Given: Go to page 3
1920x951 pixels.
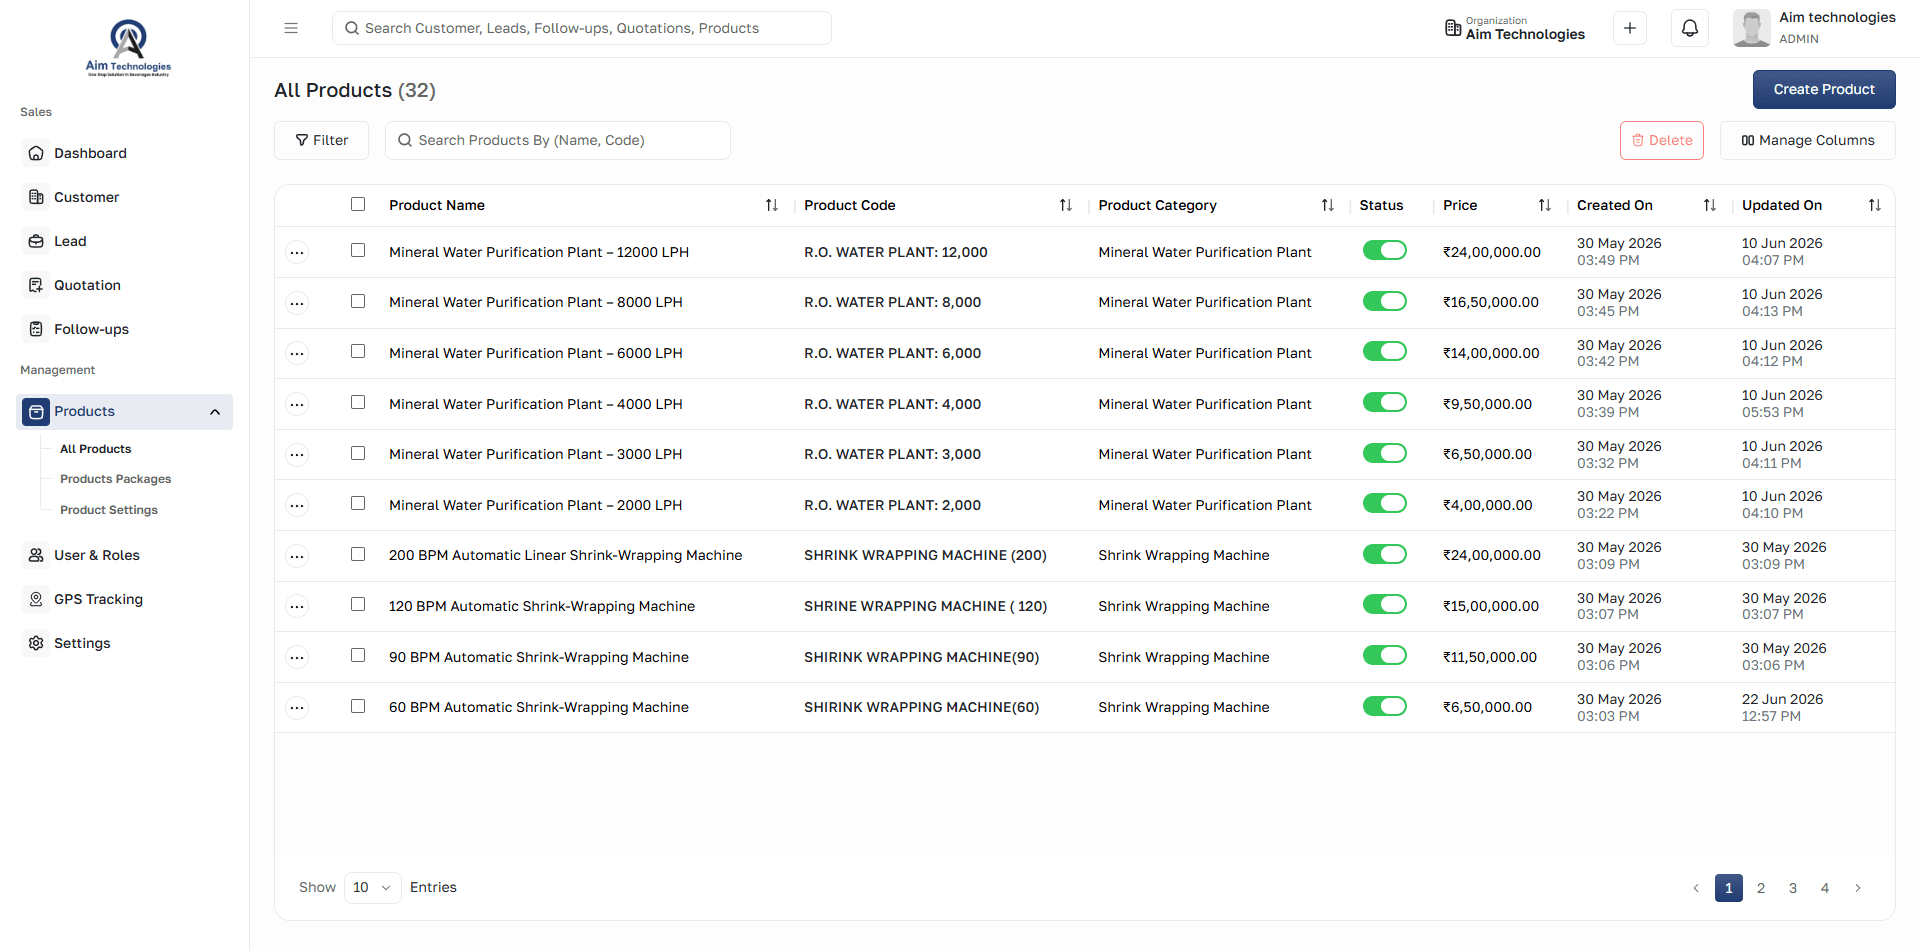Looking at the screenshot, I should 1793,888.
